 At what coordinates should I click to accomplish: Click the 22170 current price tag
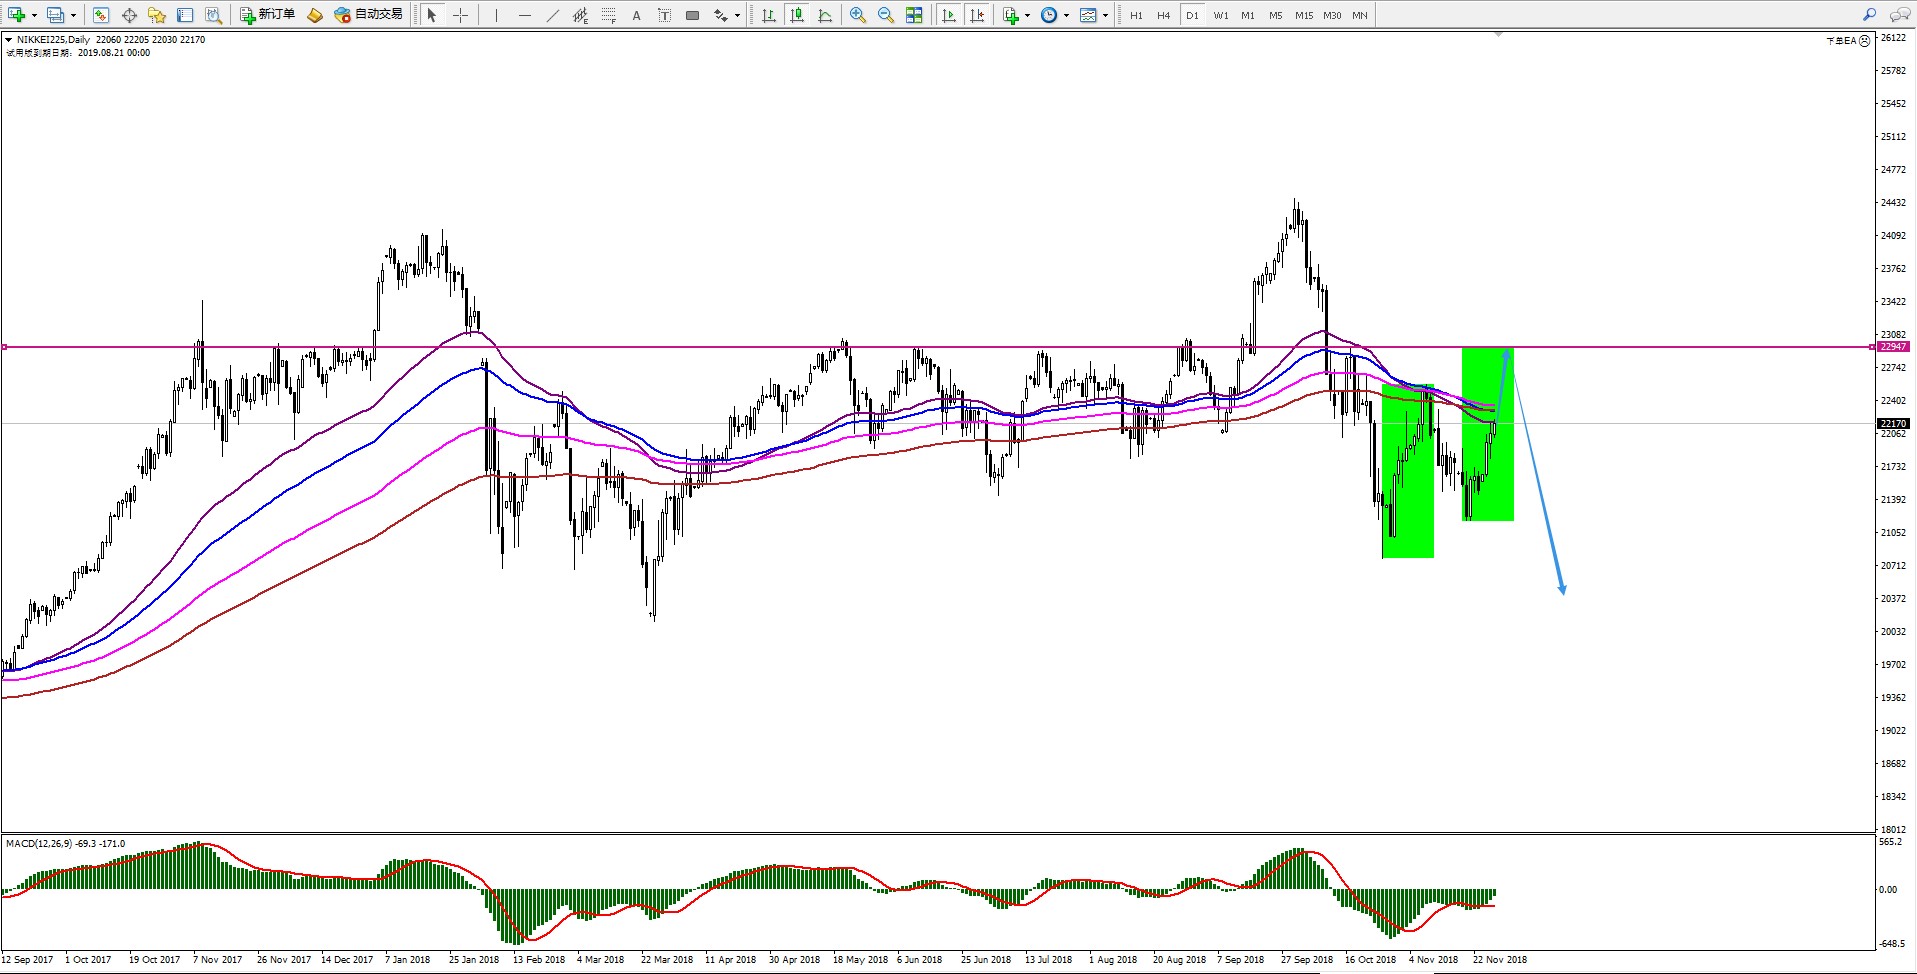[x=1893, y=424]
